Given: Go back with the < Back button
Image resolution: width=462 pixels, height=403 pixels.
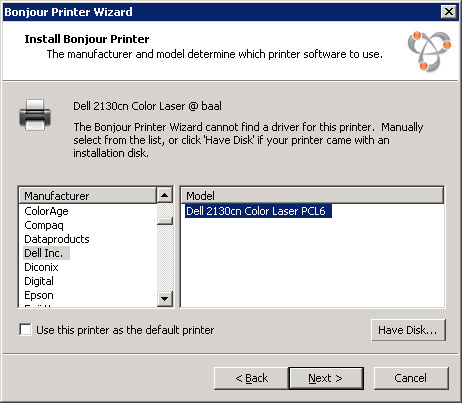Looking at the screenshot, I should tap(251, 378).
